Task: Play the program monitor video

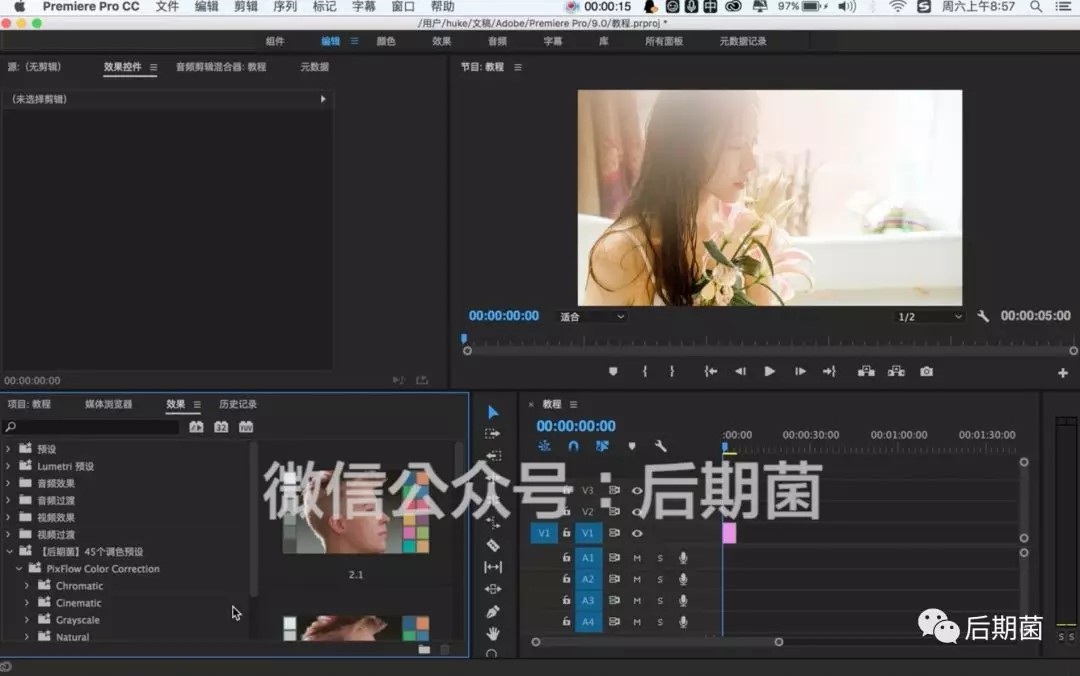Action: [769, 371]
